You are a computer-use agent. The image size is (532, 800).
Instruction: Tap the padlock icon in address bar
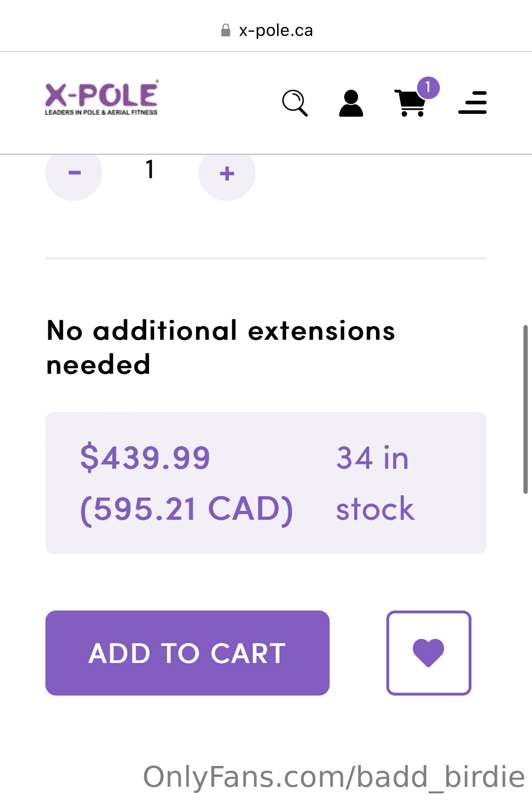(225, 30)
